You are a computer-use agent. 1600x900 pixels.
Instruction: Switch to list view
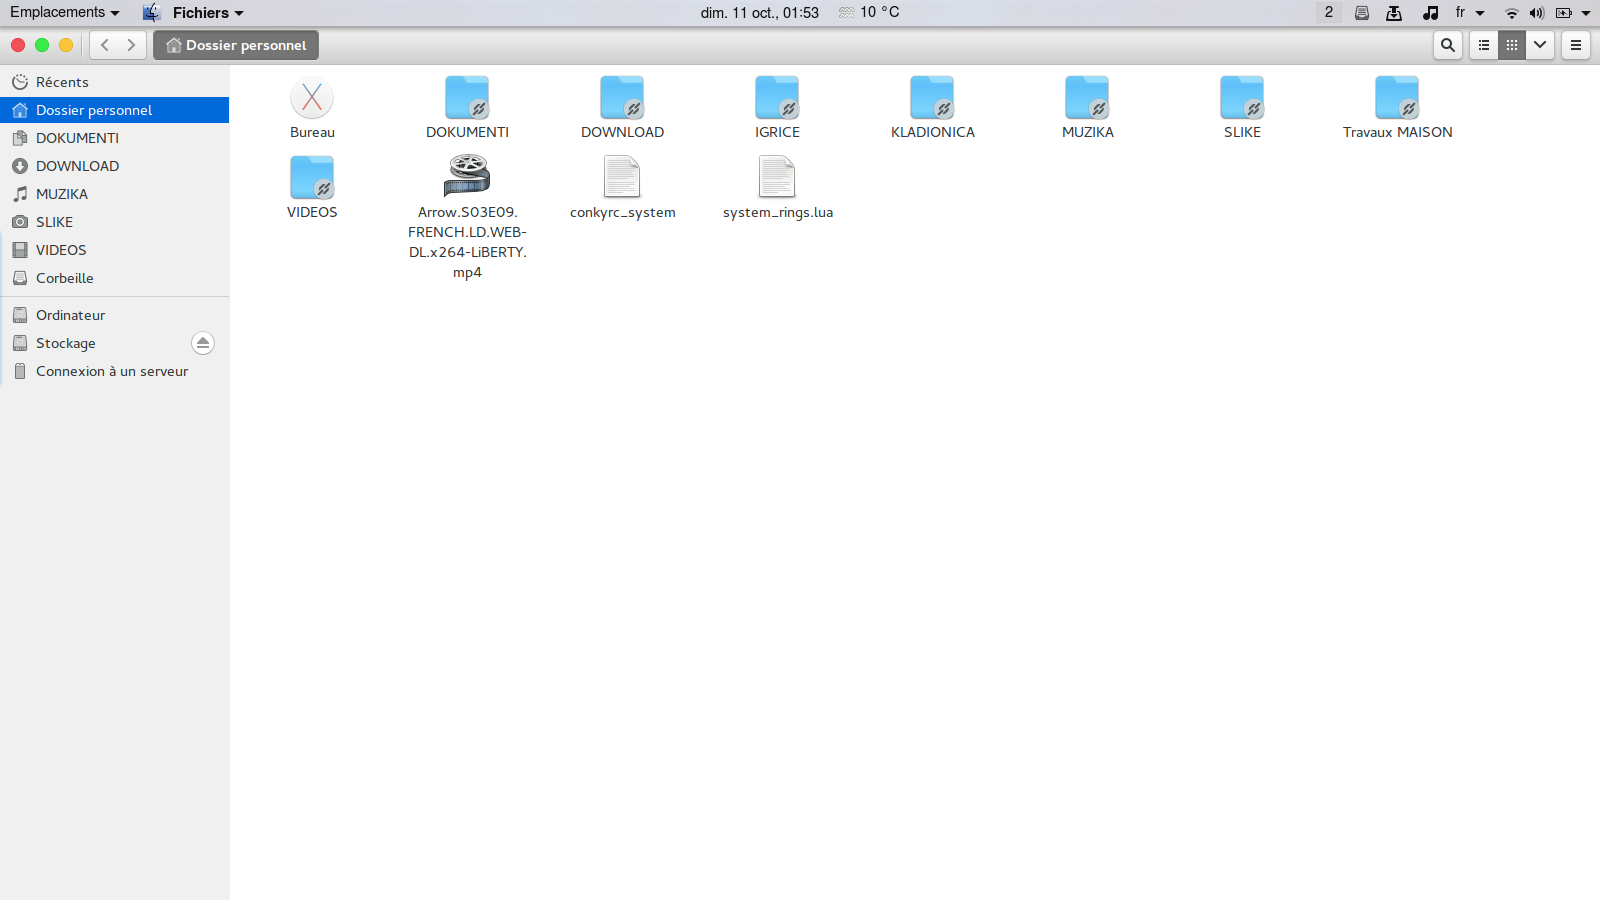point(1484,45)
